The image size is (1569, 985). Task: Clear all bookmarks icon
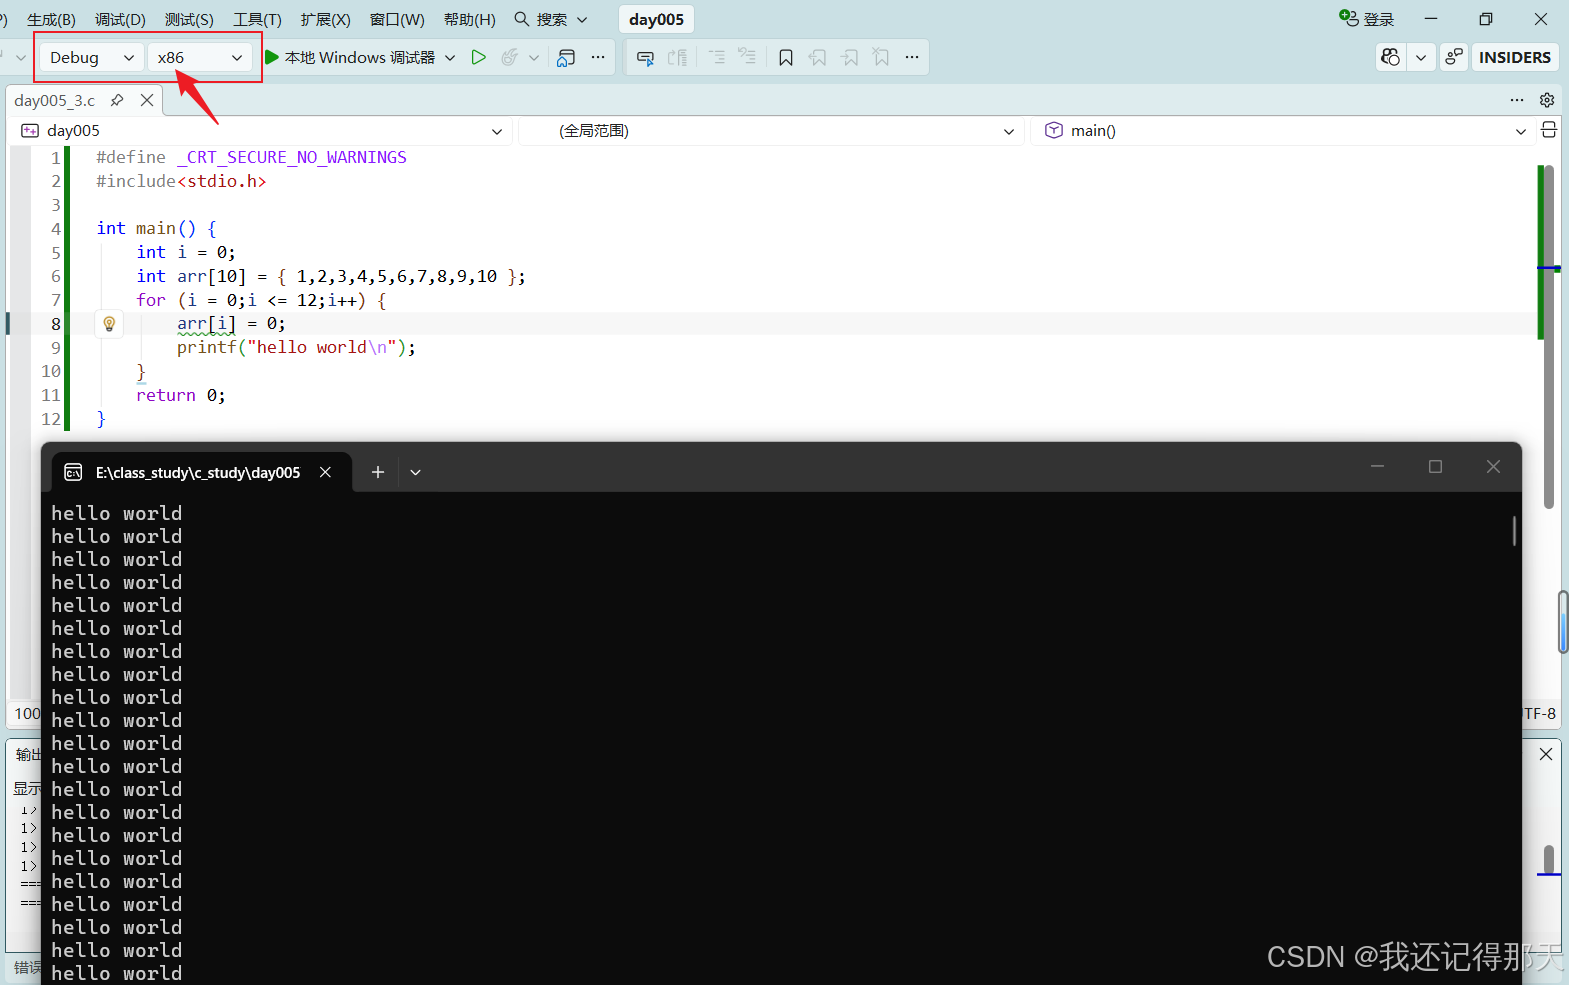881,57
